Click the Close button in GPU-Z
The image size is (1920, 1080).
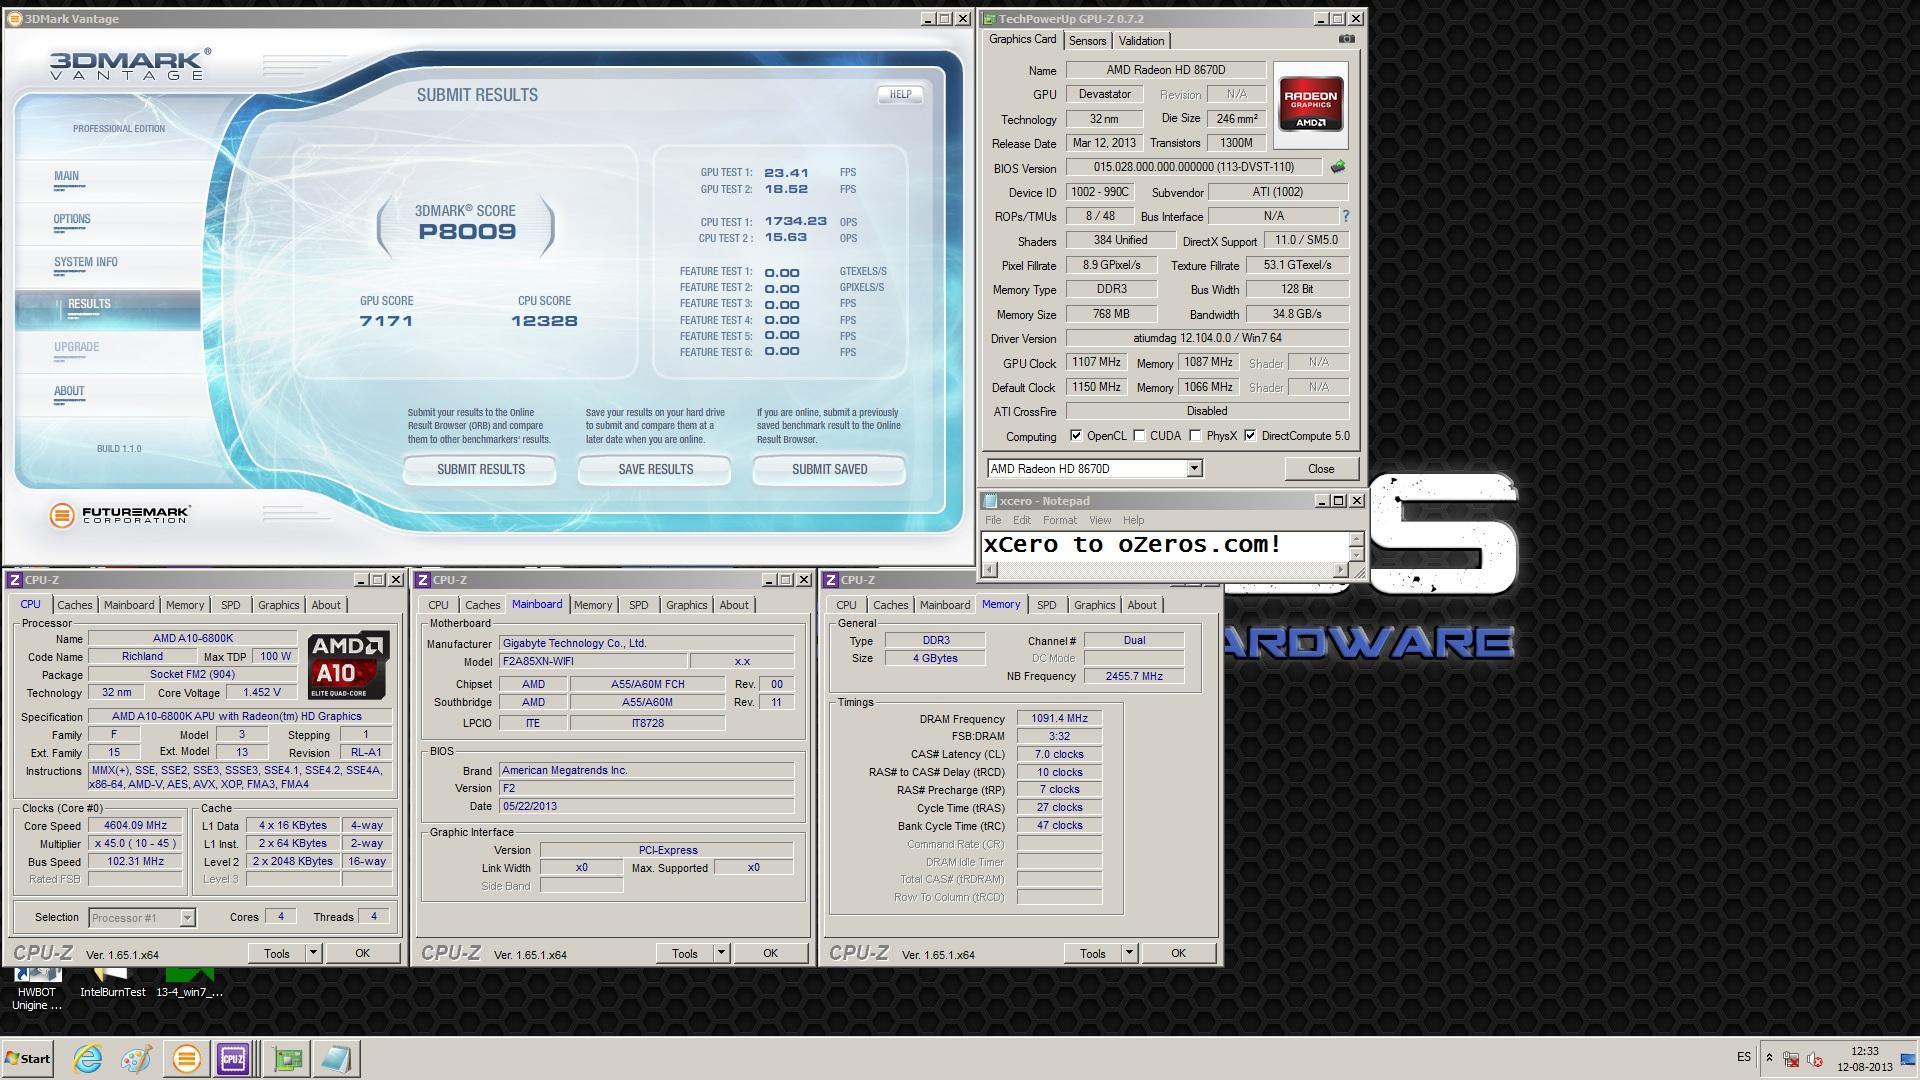click(x=1320, y=469)
